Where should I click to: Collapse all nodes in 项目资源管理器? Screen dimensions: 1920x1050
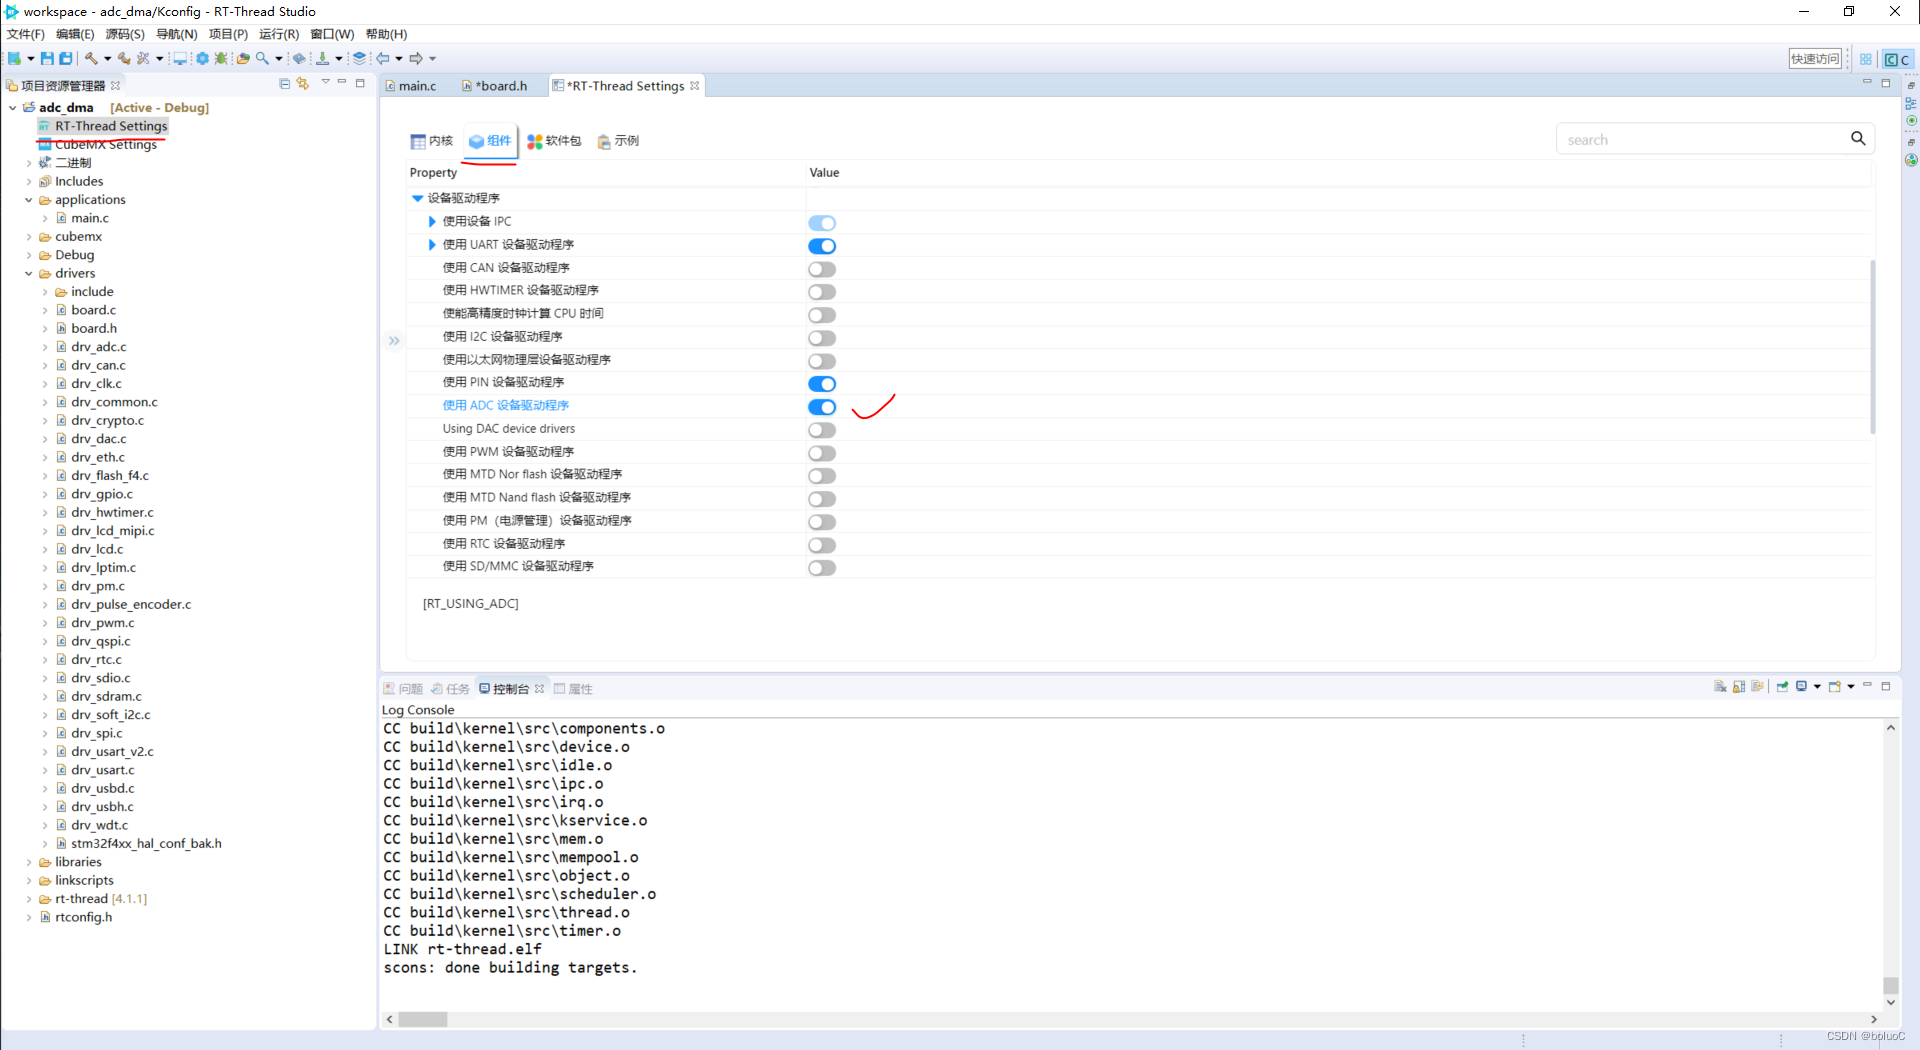284,84
